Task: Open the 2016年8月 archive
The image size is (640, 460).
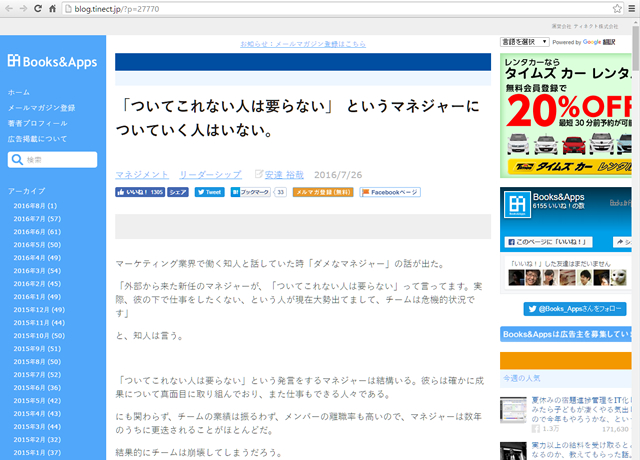Action: 35,206
